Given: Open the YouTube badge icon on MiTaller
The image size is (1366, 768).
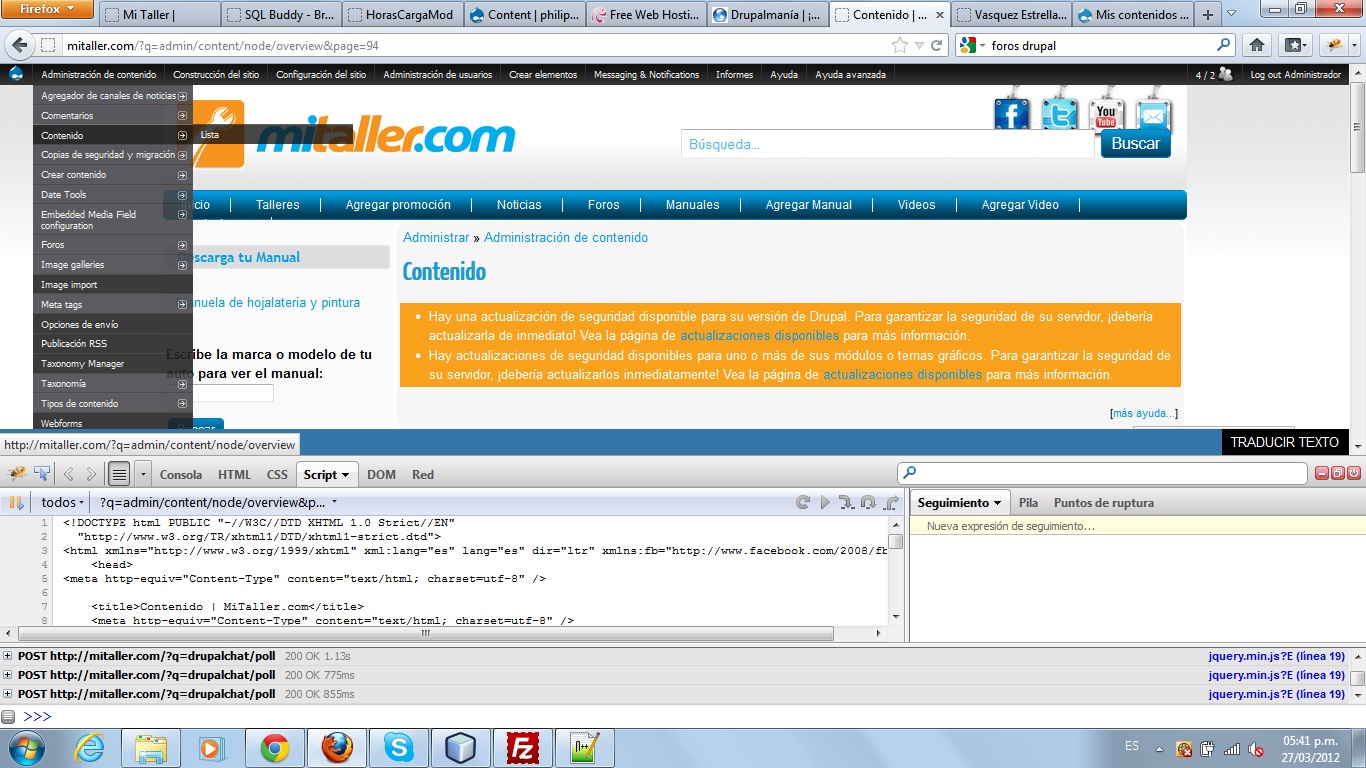Looking at the screenshot, I should [x=1106, y=112].
